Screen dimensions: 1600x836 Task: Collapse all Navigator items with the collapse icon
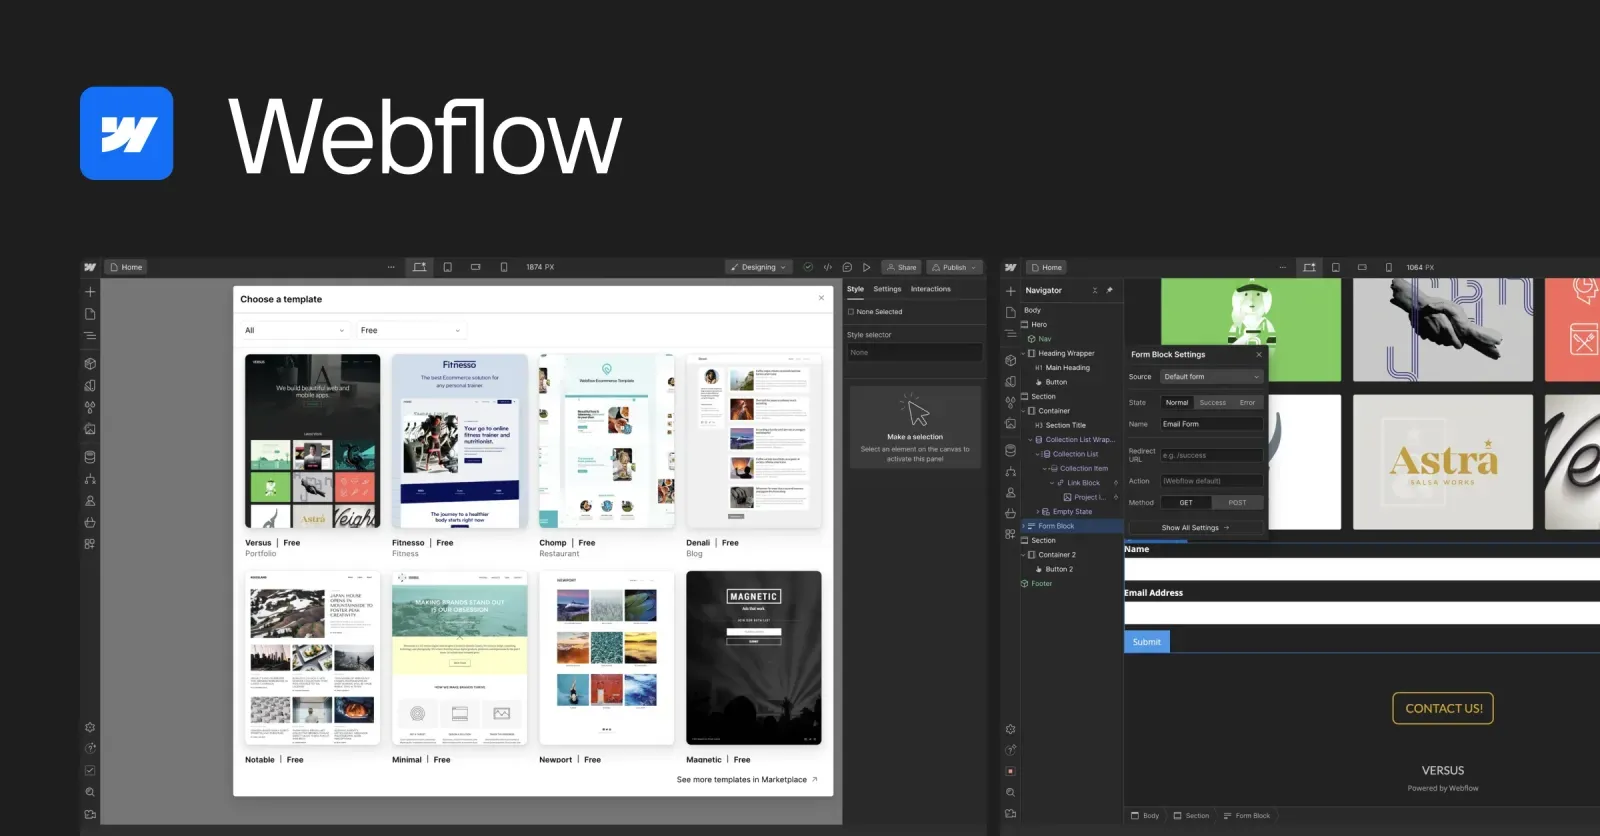(x=1095, y=290)
